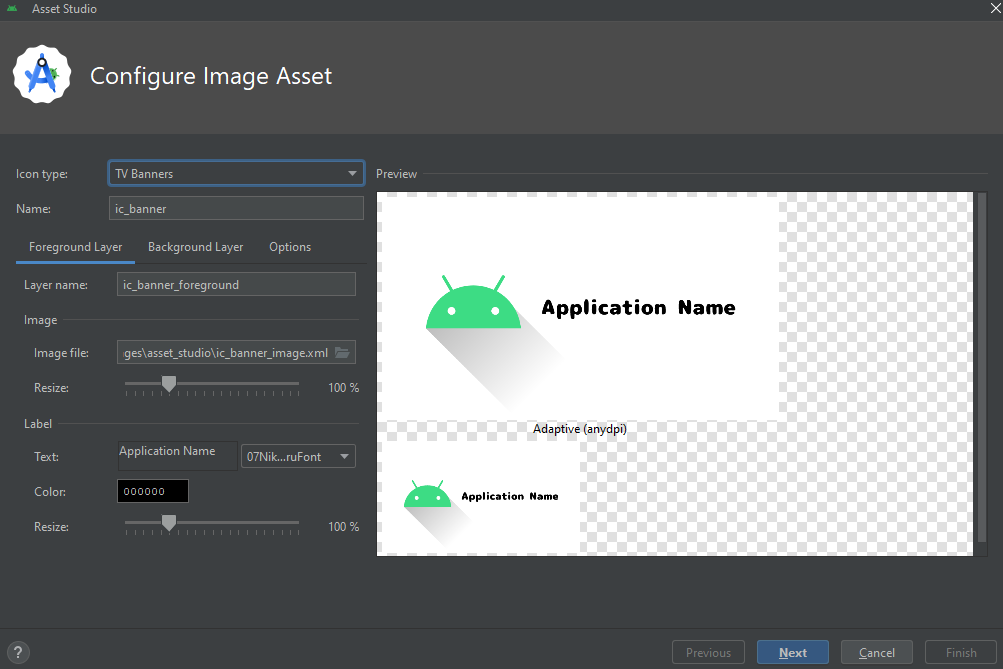Screen dimensions: 1003x669
Task: Switch to the Foreground Layer tab
Action: pos(75,247)
